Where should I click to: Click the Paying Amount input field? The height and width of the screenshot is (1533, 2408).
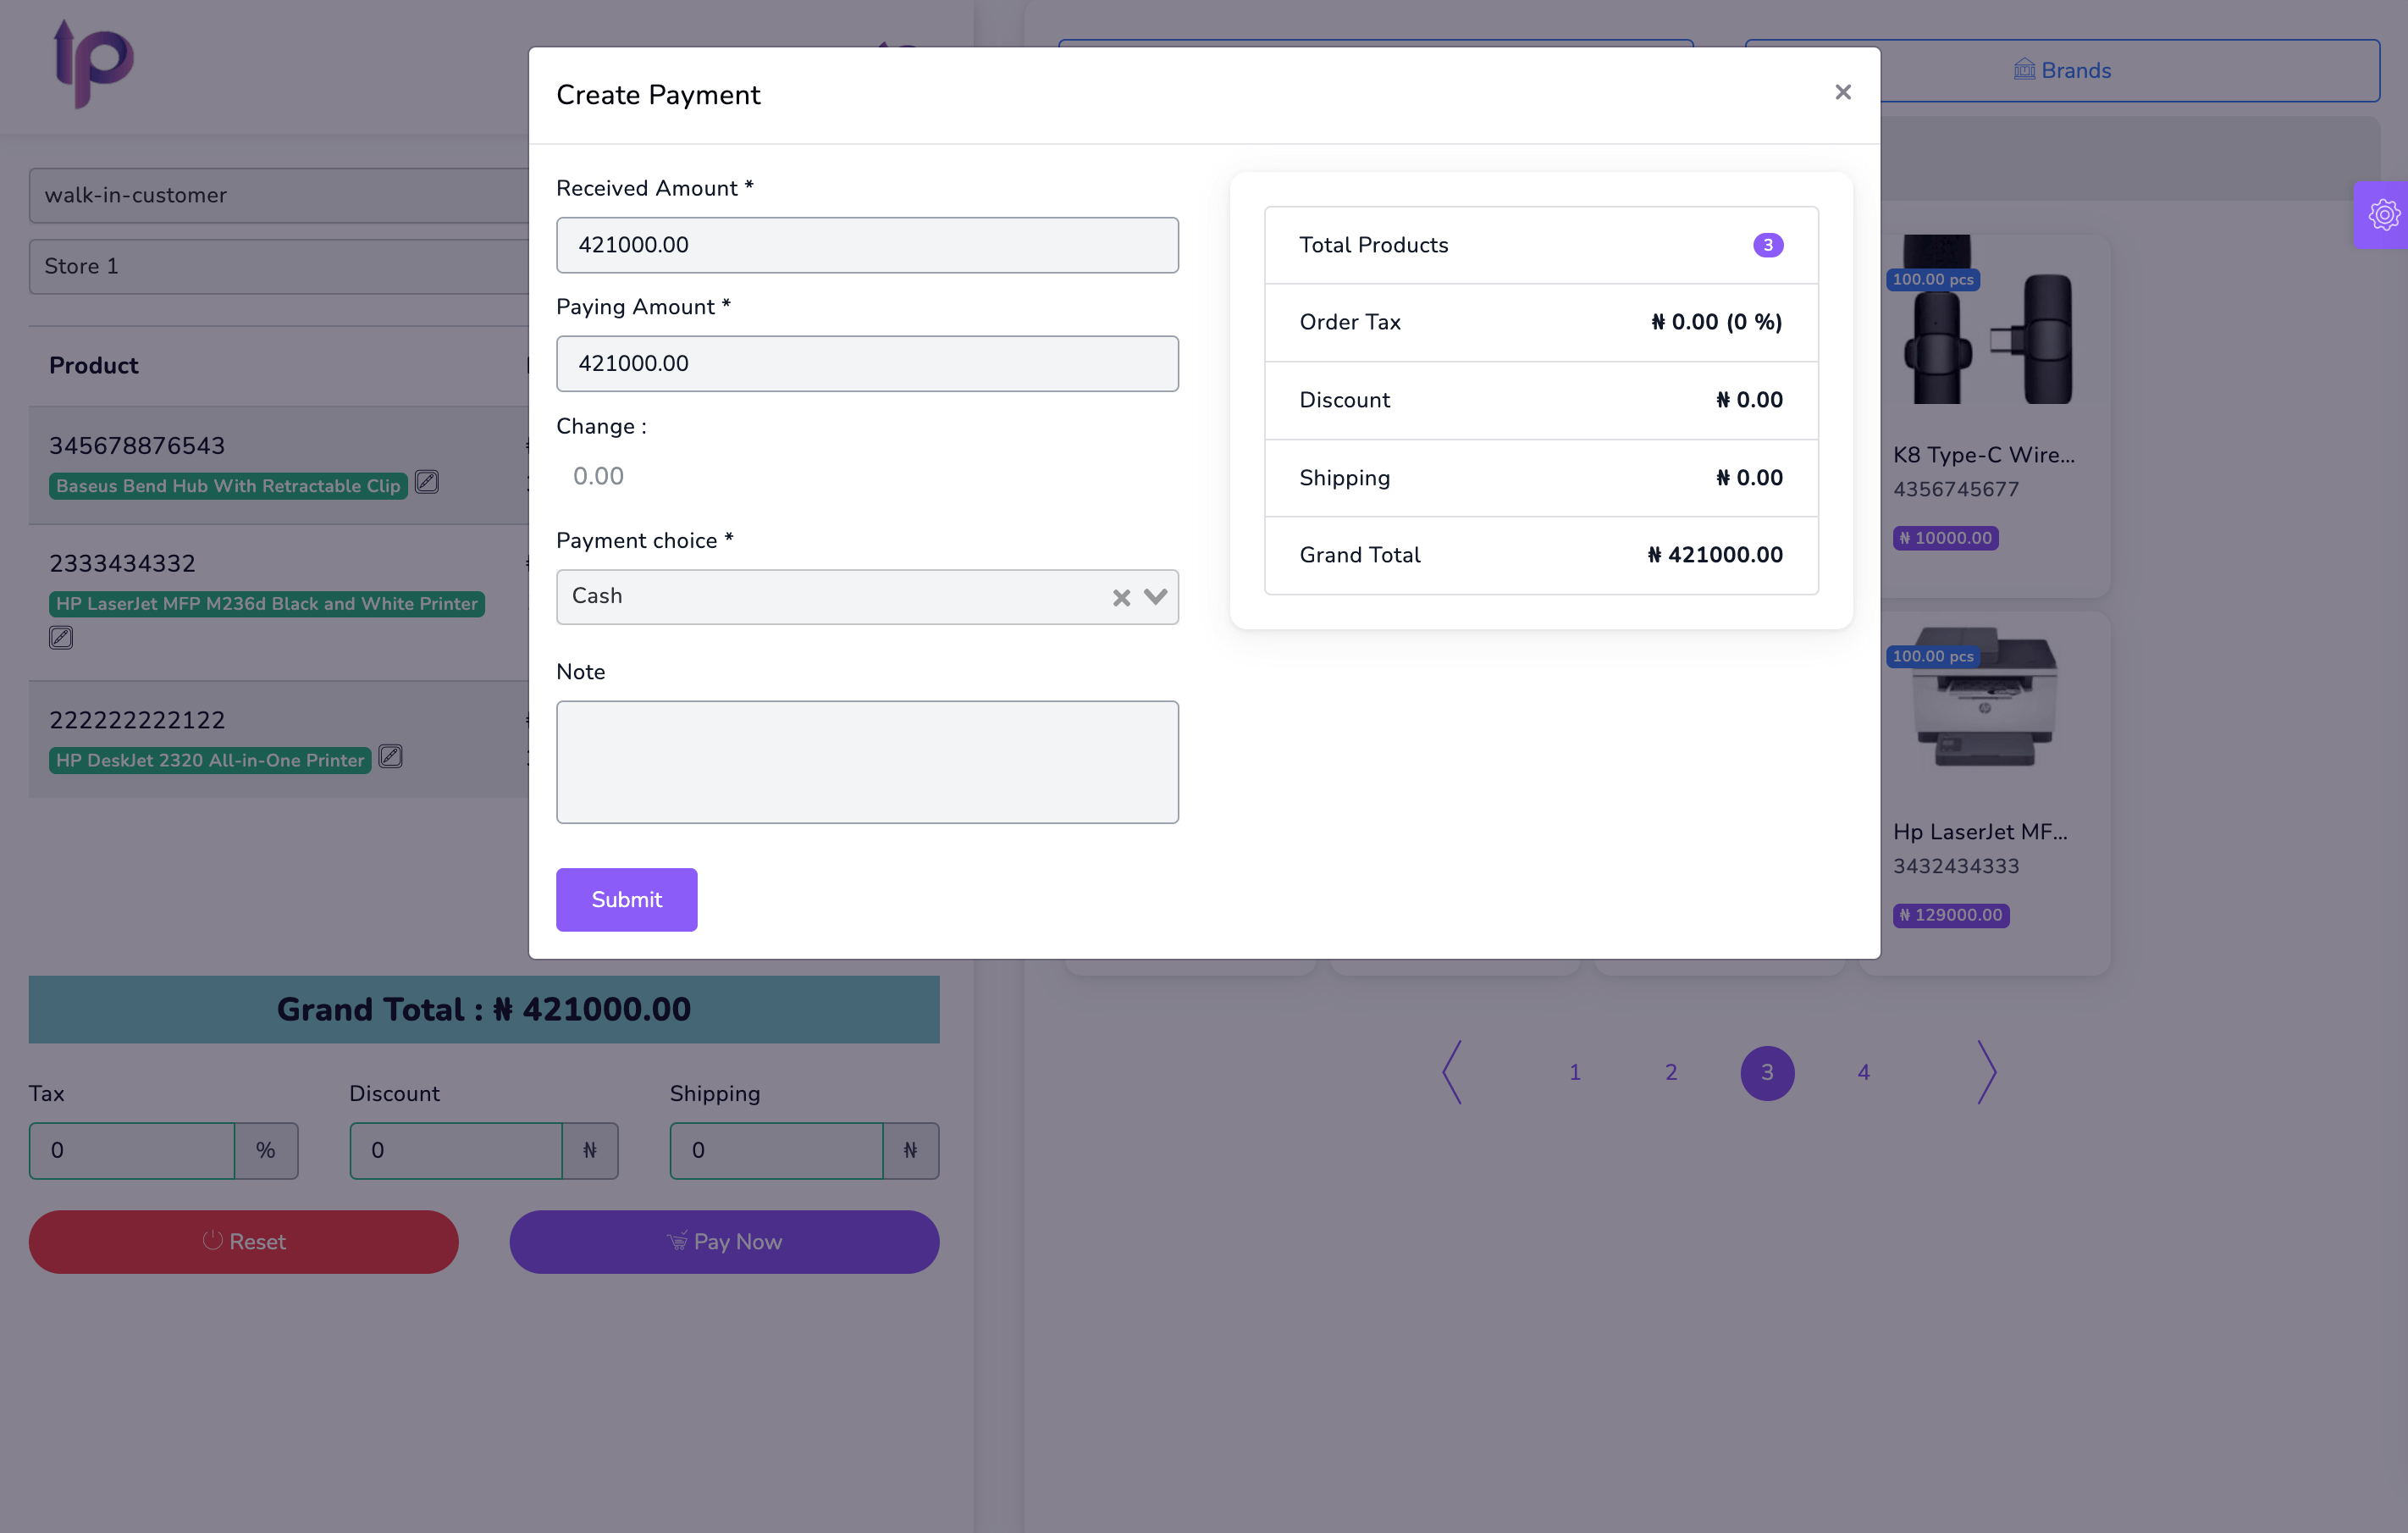[867, 363]
